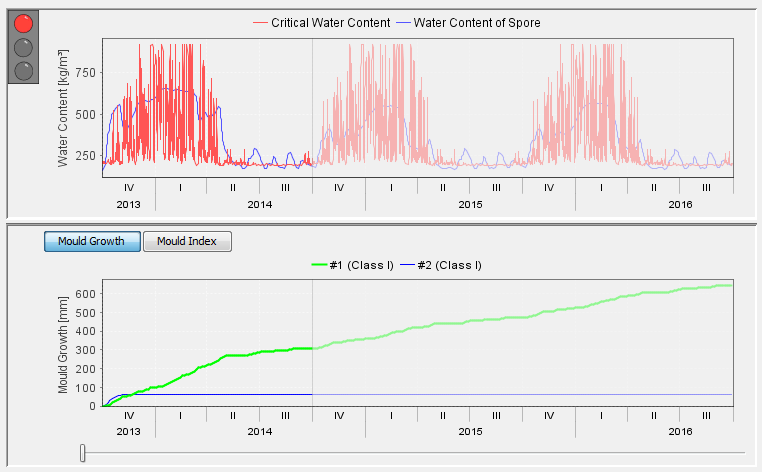The width and height of the screenshot is (762, 472).
Task: Click the 600 tick on the mould growth axis
Action: pos(83,294)
